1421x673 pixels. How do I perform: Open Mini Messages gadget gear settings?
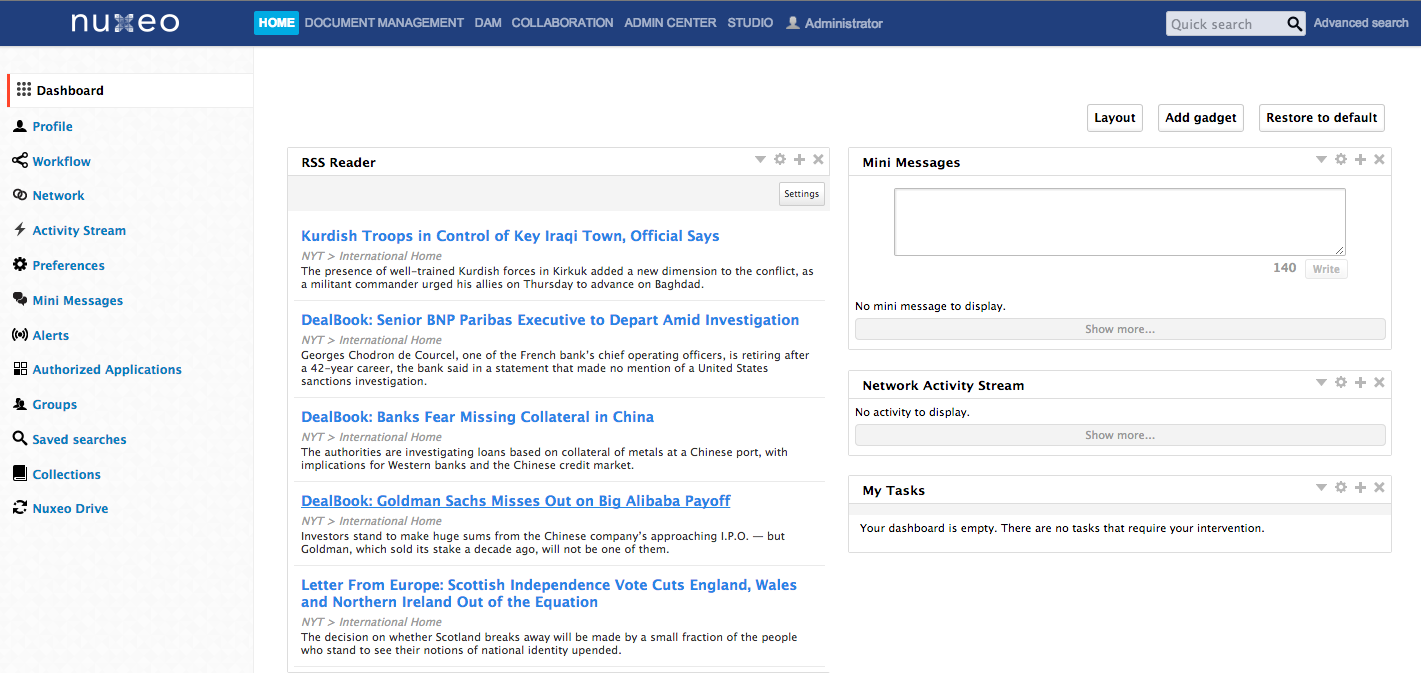click(1341, 160)
